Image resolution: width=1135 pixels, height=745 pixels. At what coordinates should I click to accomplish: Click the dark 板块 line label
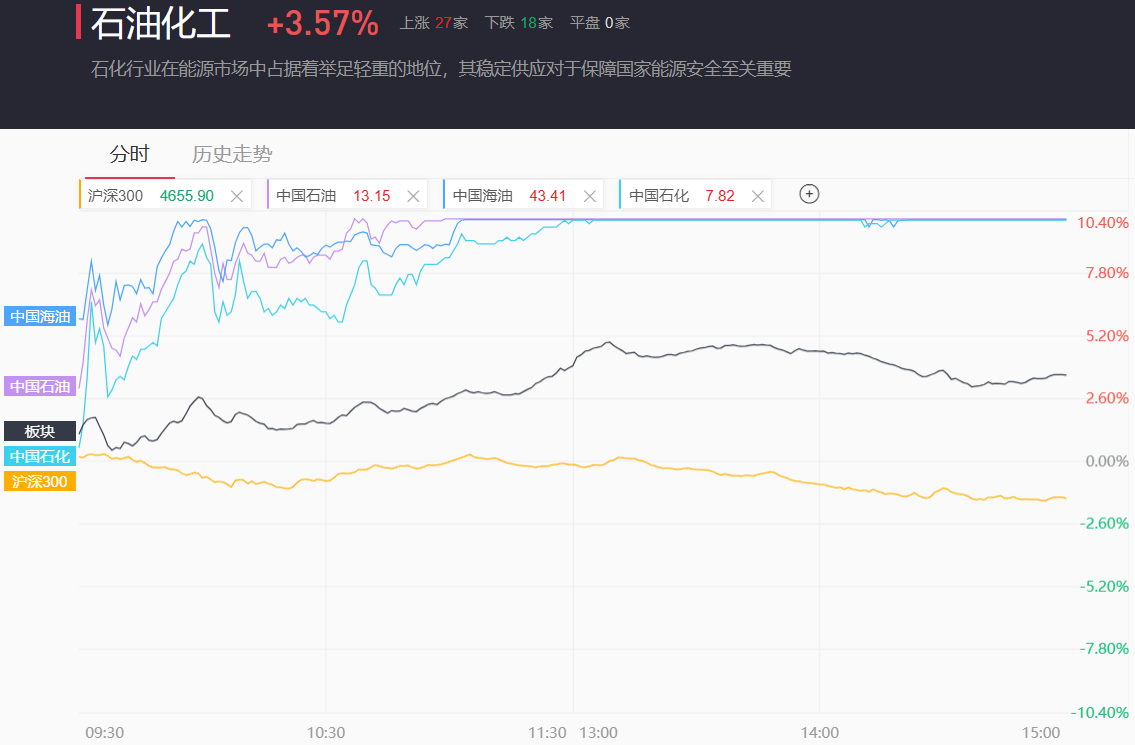coord(40,431)
